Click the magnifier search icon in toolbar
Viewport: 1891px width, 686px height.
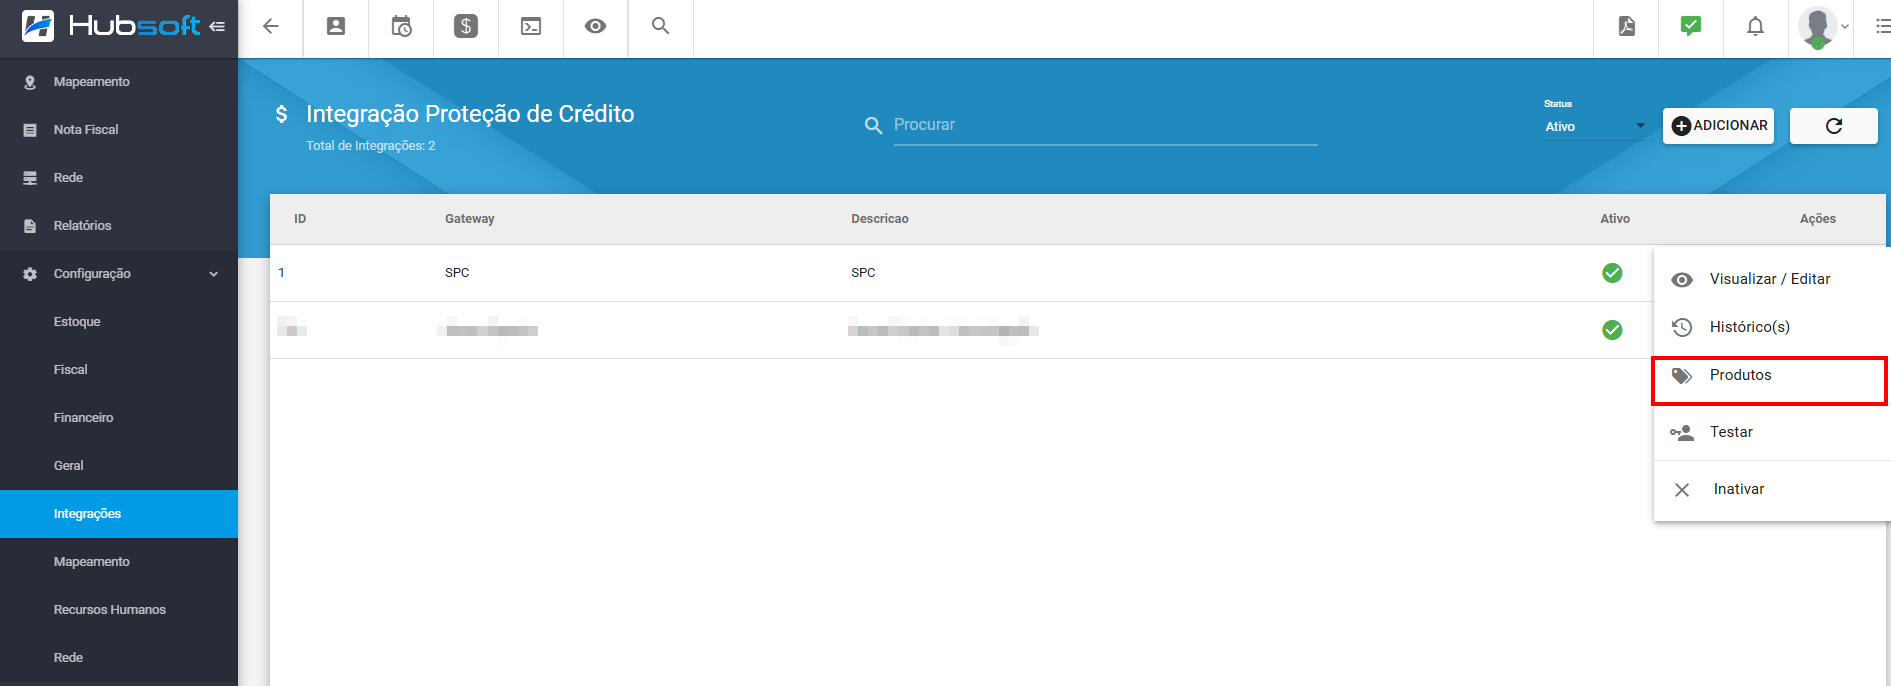point(660,26)
